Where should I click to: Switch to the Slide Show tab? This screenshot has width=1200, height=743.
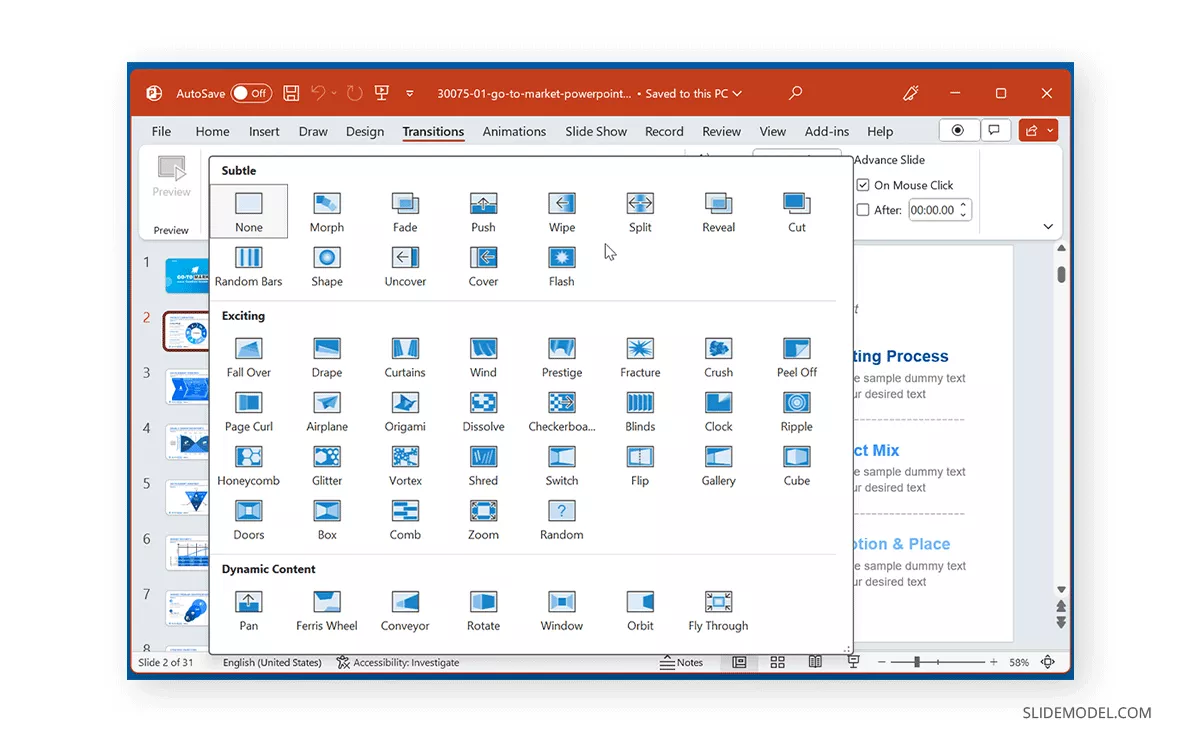596,131
